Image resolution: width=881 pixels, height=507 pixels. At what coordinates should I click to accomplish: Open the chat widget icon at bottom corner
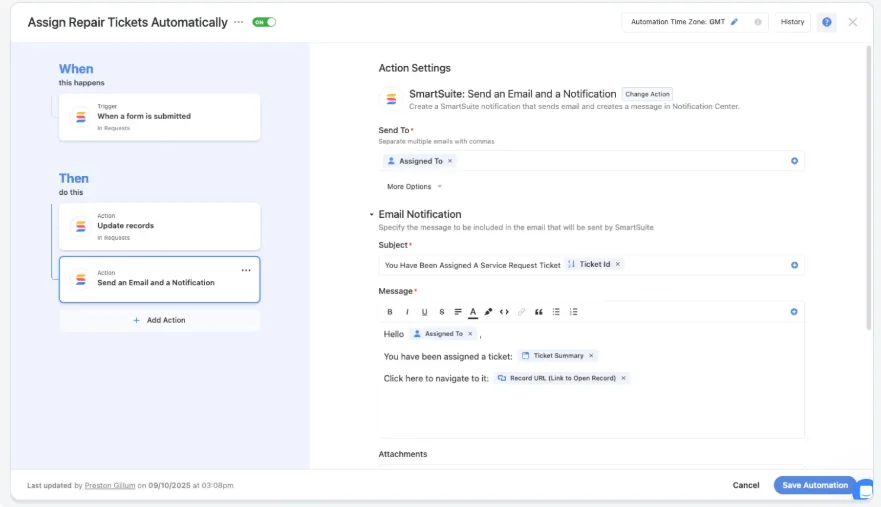(x=865, y=491)
